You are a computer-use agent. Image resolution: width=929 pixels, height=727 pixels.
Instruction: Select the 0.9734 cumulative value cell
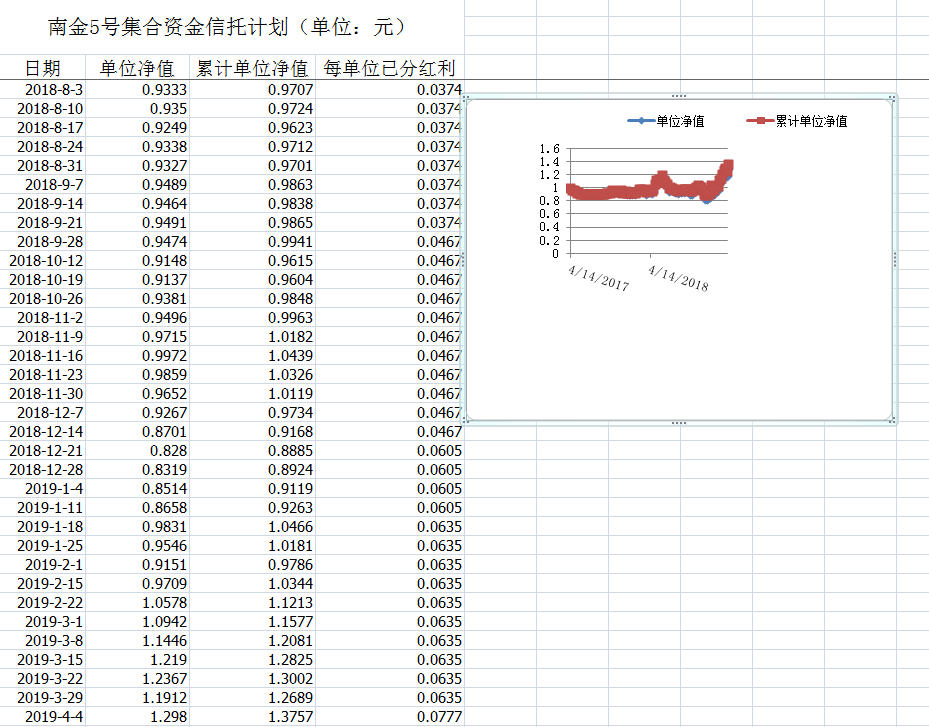252,412
